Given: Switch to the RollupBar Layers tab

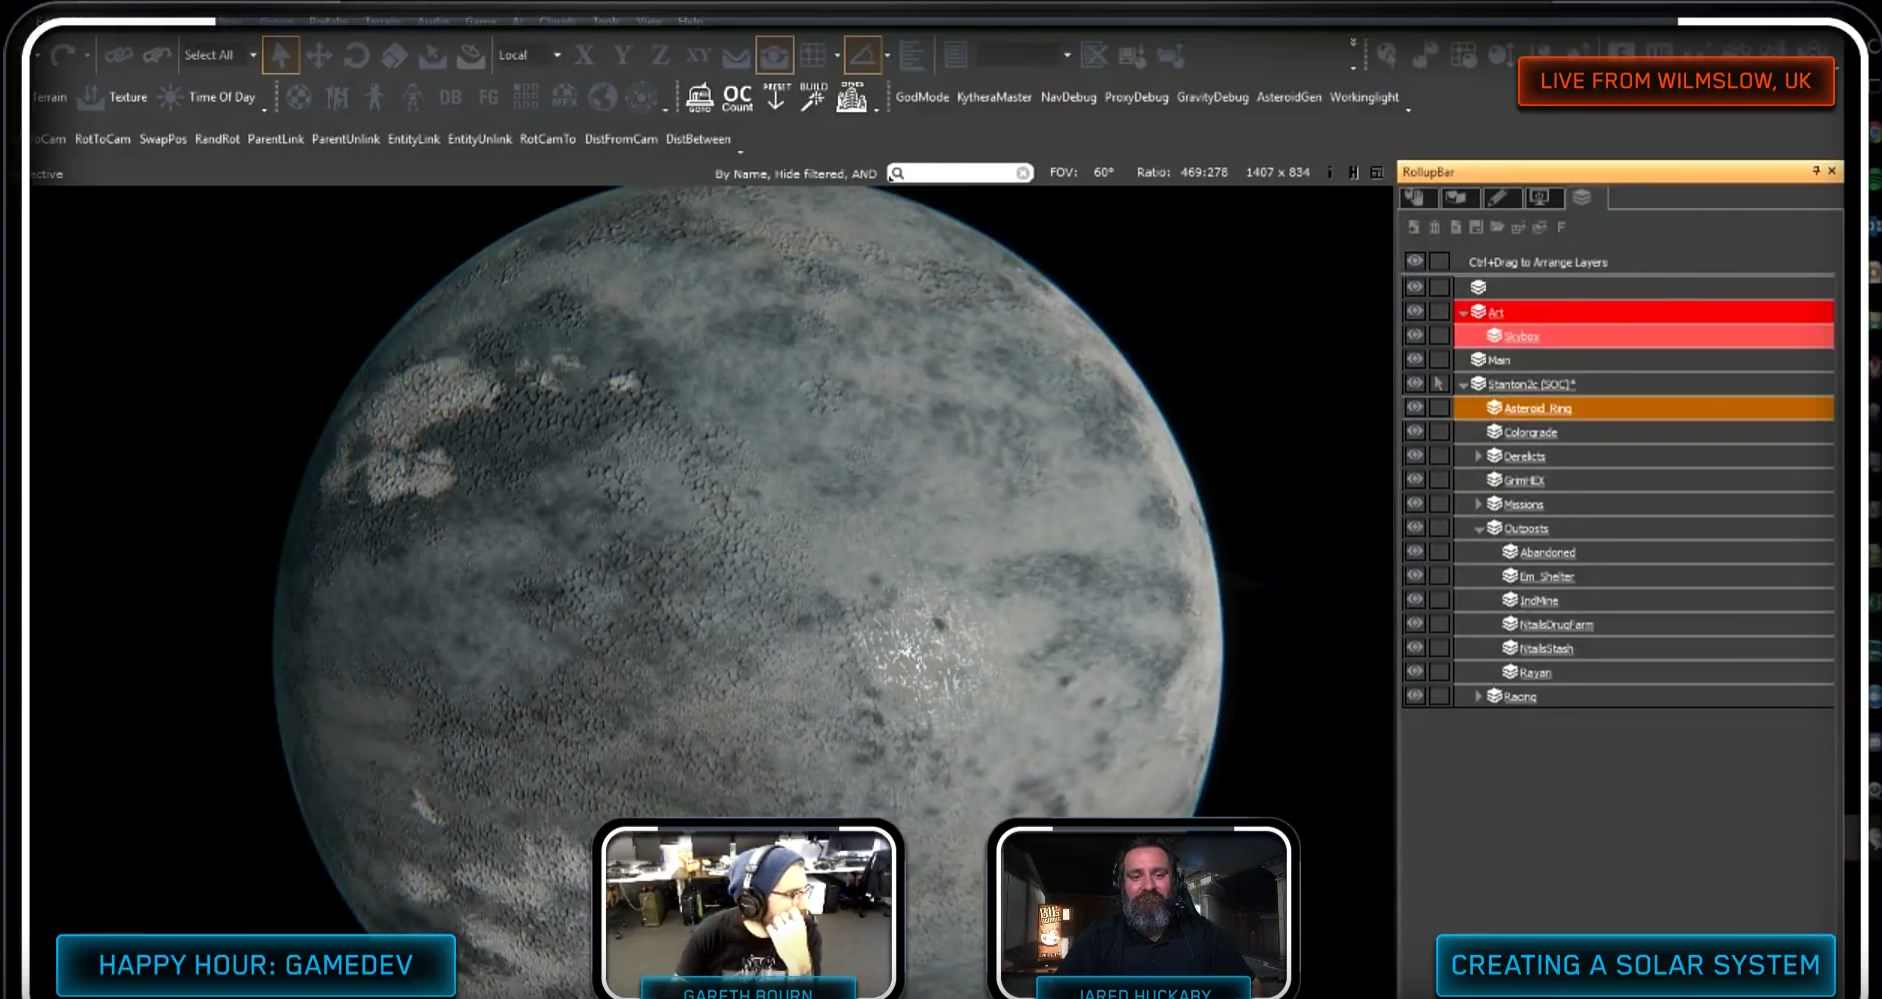Looking at the screenshot, I should tap(1582, 197).
